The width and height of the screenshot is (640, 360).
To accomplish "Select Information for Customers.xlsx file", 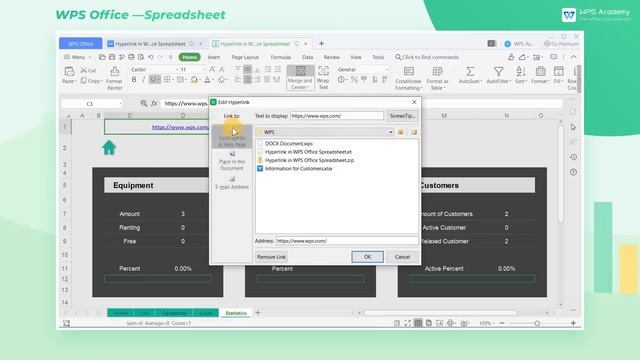I will [299, 168].
